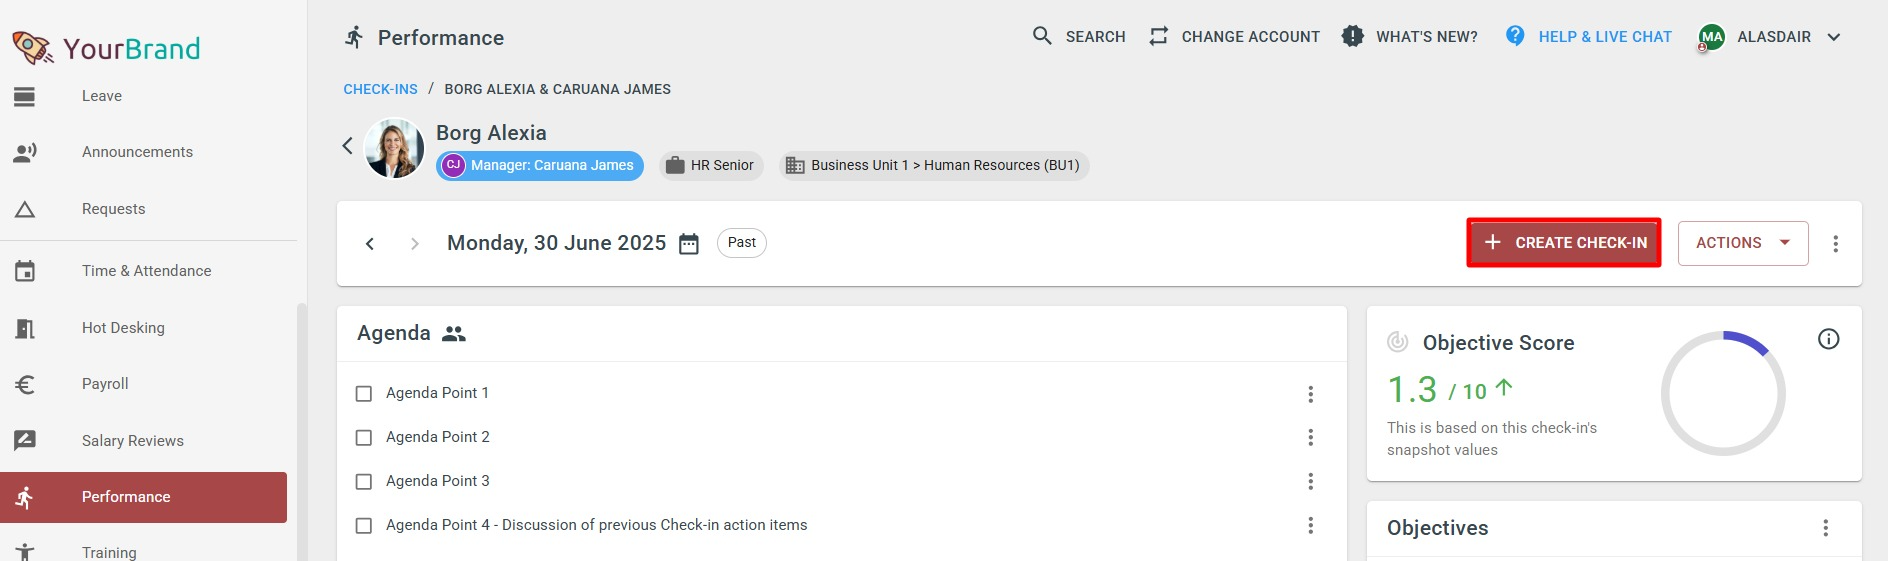Viewport: 1888px width, 561px height.
Task: Select Time & Attendance sidebar item
Action: (x=144, y=271)
